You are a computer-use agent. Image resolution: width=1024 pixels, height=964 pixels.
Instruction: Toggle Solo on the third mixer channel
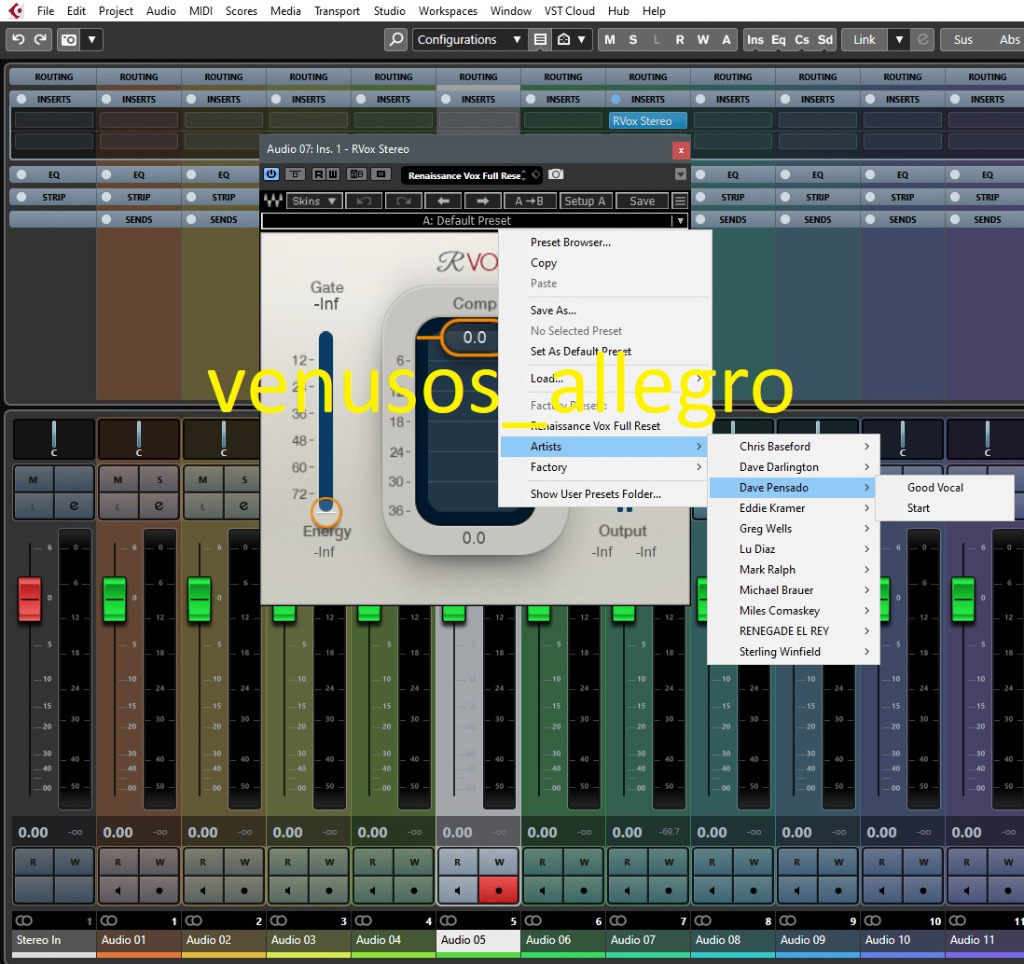point(243,480)
